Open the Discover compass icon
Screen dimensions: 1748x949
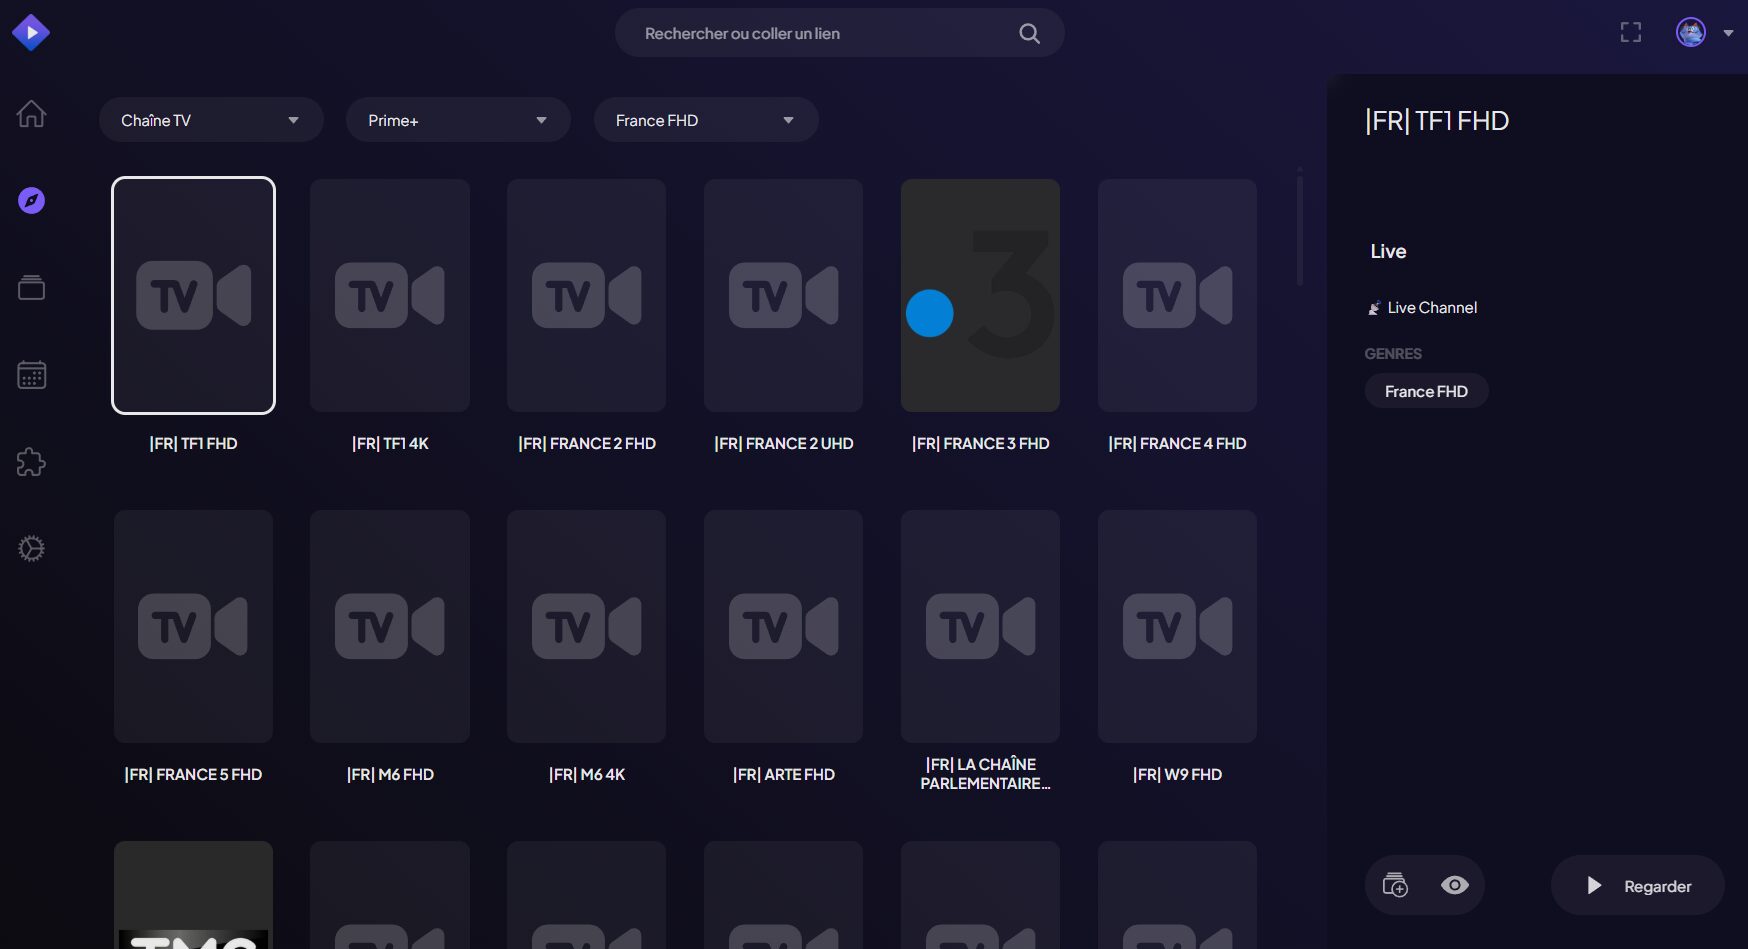(x=31, y=201)
